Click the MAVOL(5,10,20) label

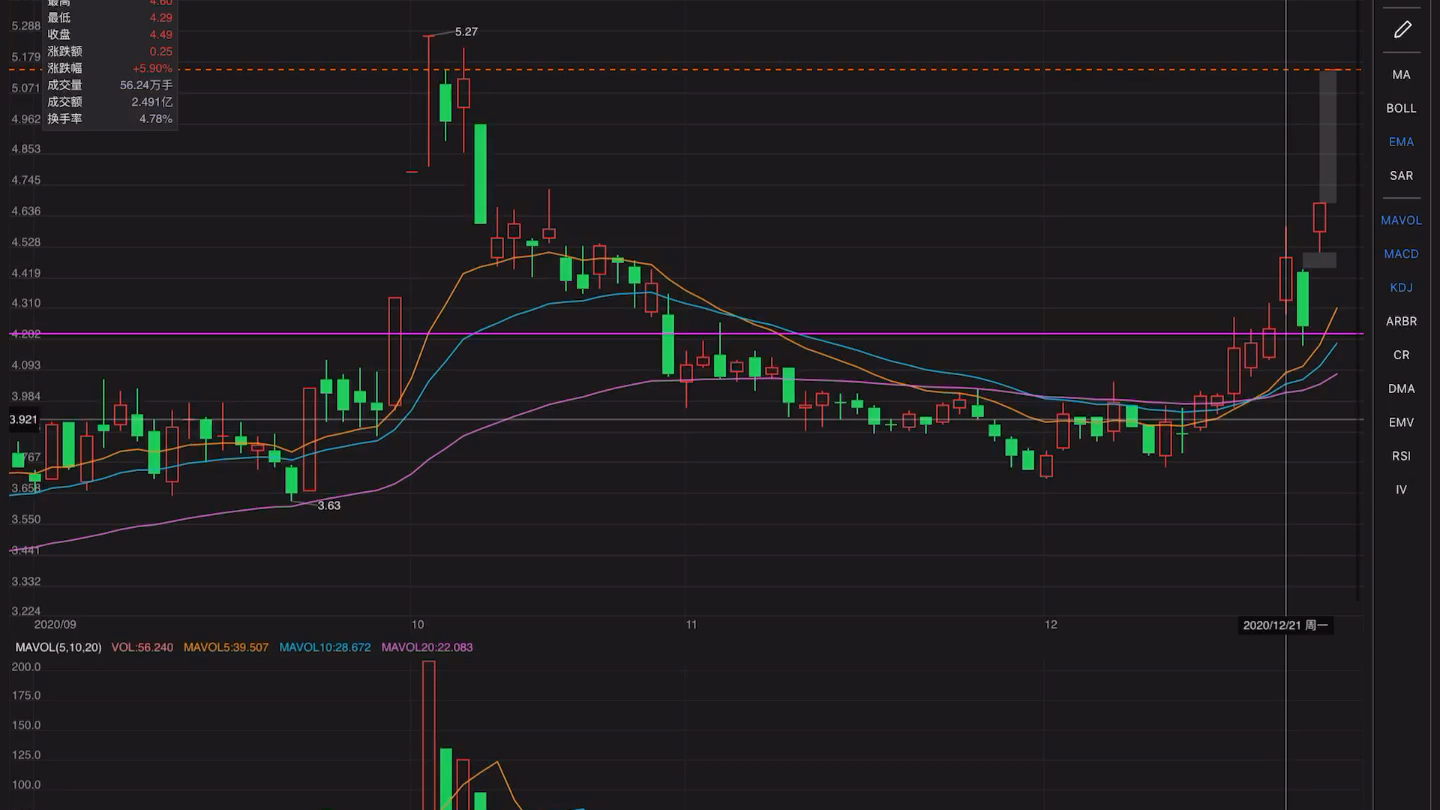pyautogui.click(x=58, y=648)
